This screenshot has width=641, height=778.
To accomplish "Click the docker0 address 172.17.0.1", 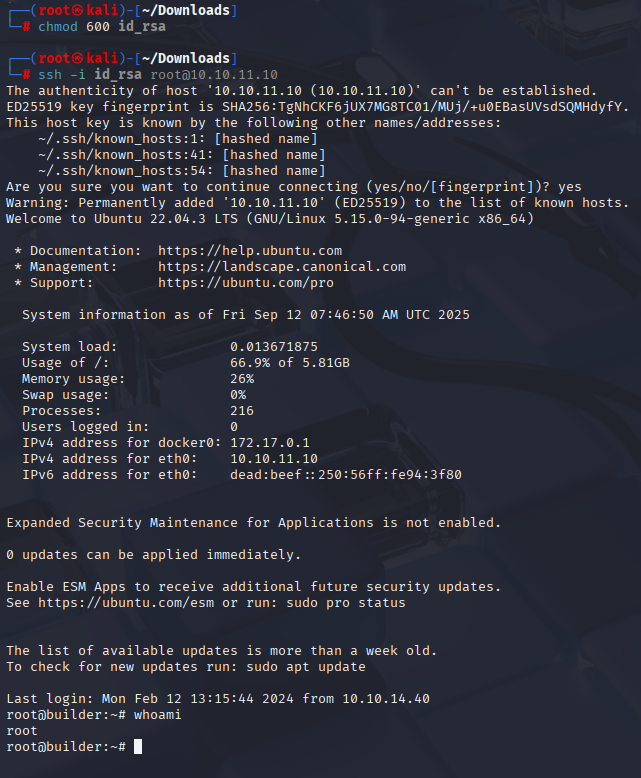I will click(269, 443).
